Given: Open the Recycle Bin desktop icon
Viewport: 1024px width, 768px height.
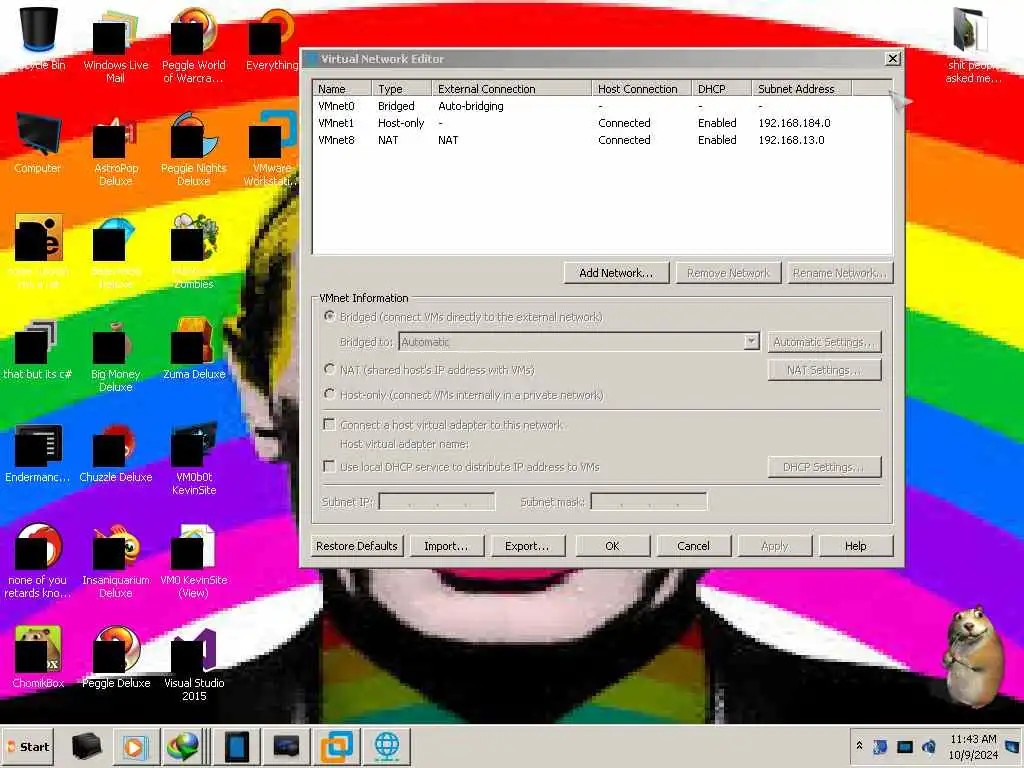Looking at the screenshot, I should pyautogui.click(x=39, y=39).
